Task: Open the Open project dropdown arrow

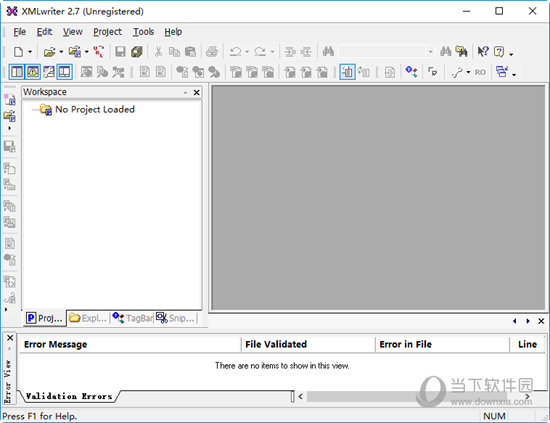Action: [x=87, y=52]
